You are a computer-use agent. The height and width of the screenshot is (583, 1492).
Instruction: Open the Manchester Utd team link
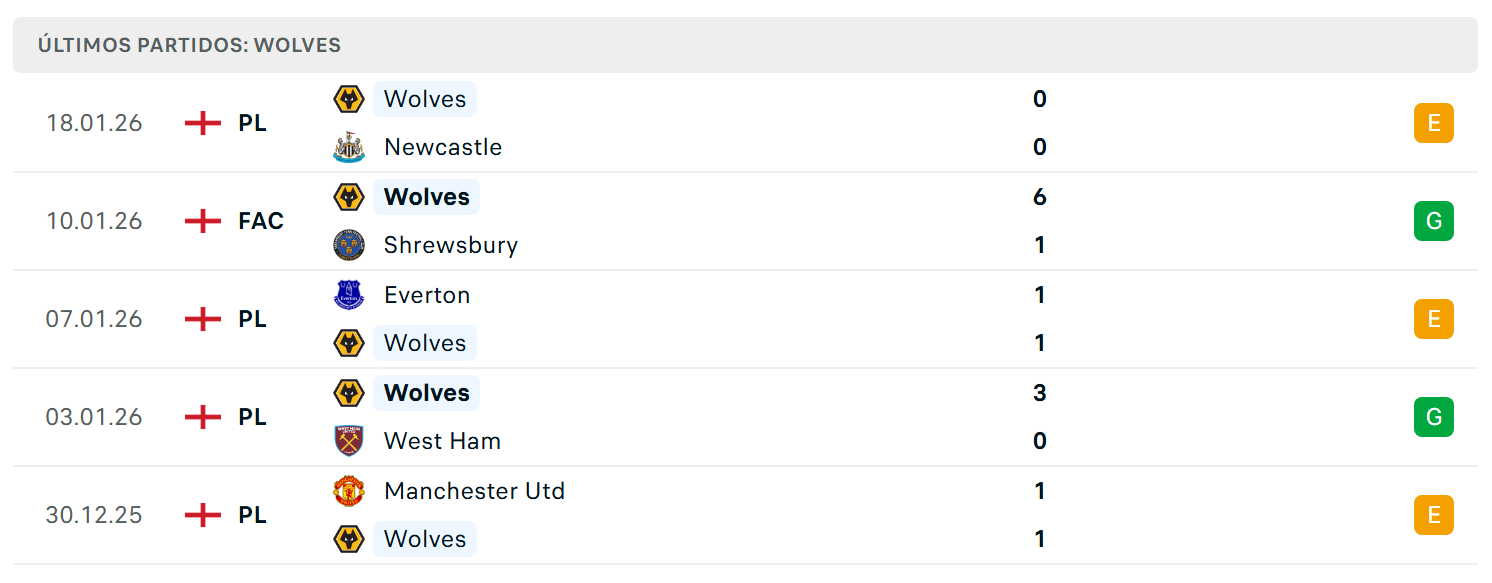click(475, 491)
